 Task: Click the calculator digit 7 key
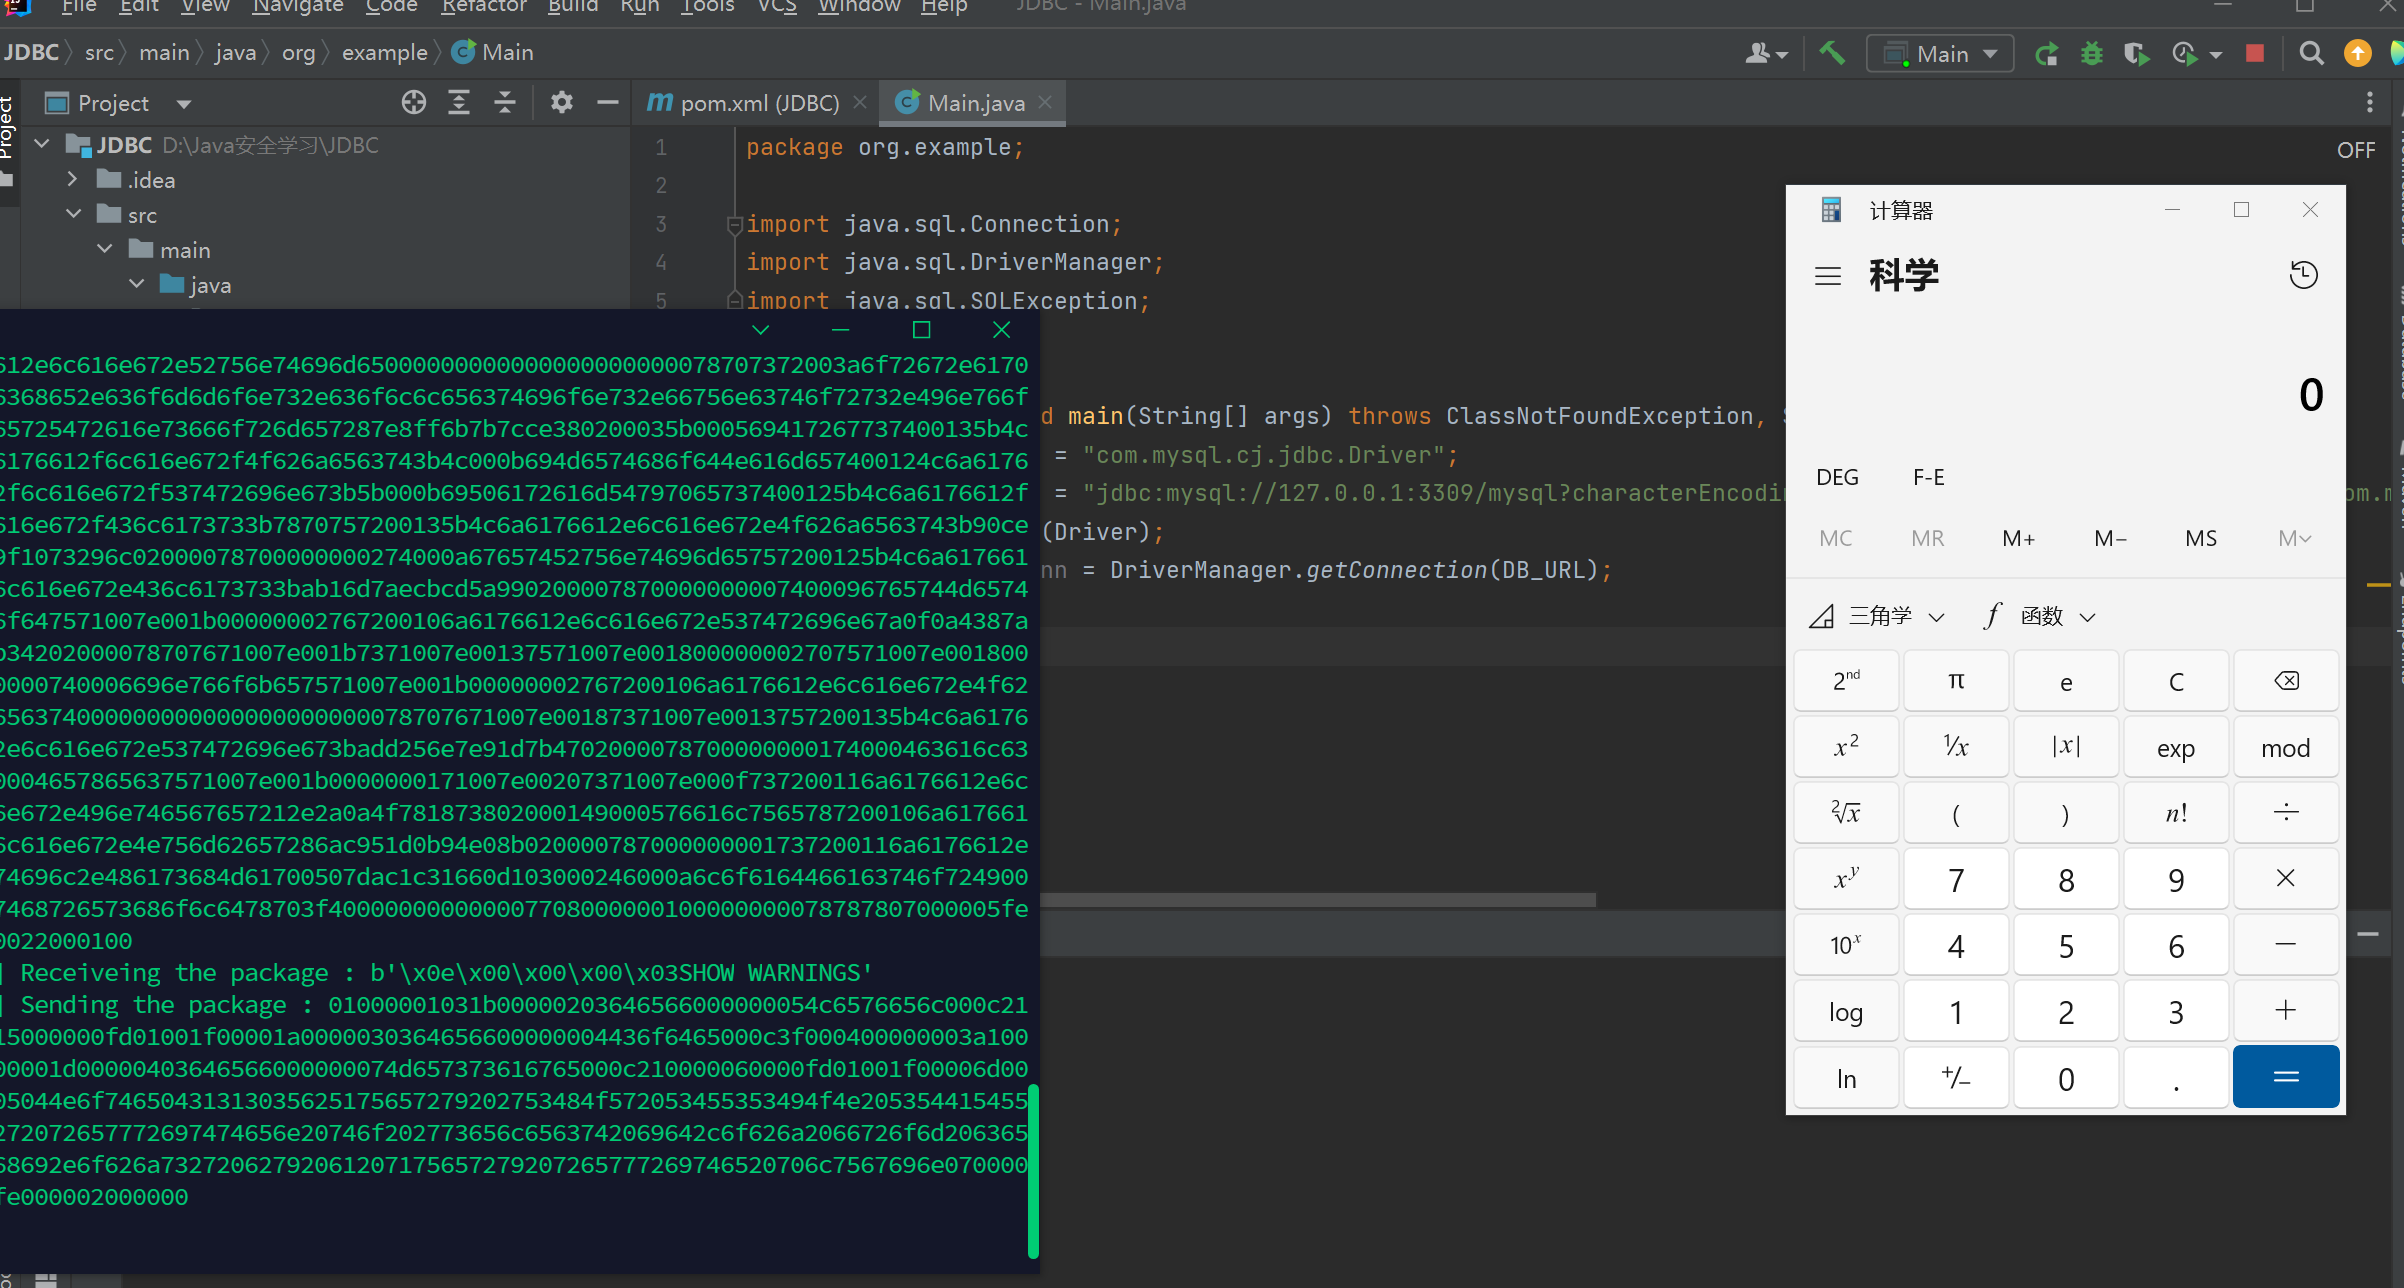[x=1956, y=879]
